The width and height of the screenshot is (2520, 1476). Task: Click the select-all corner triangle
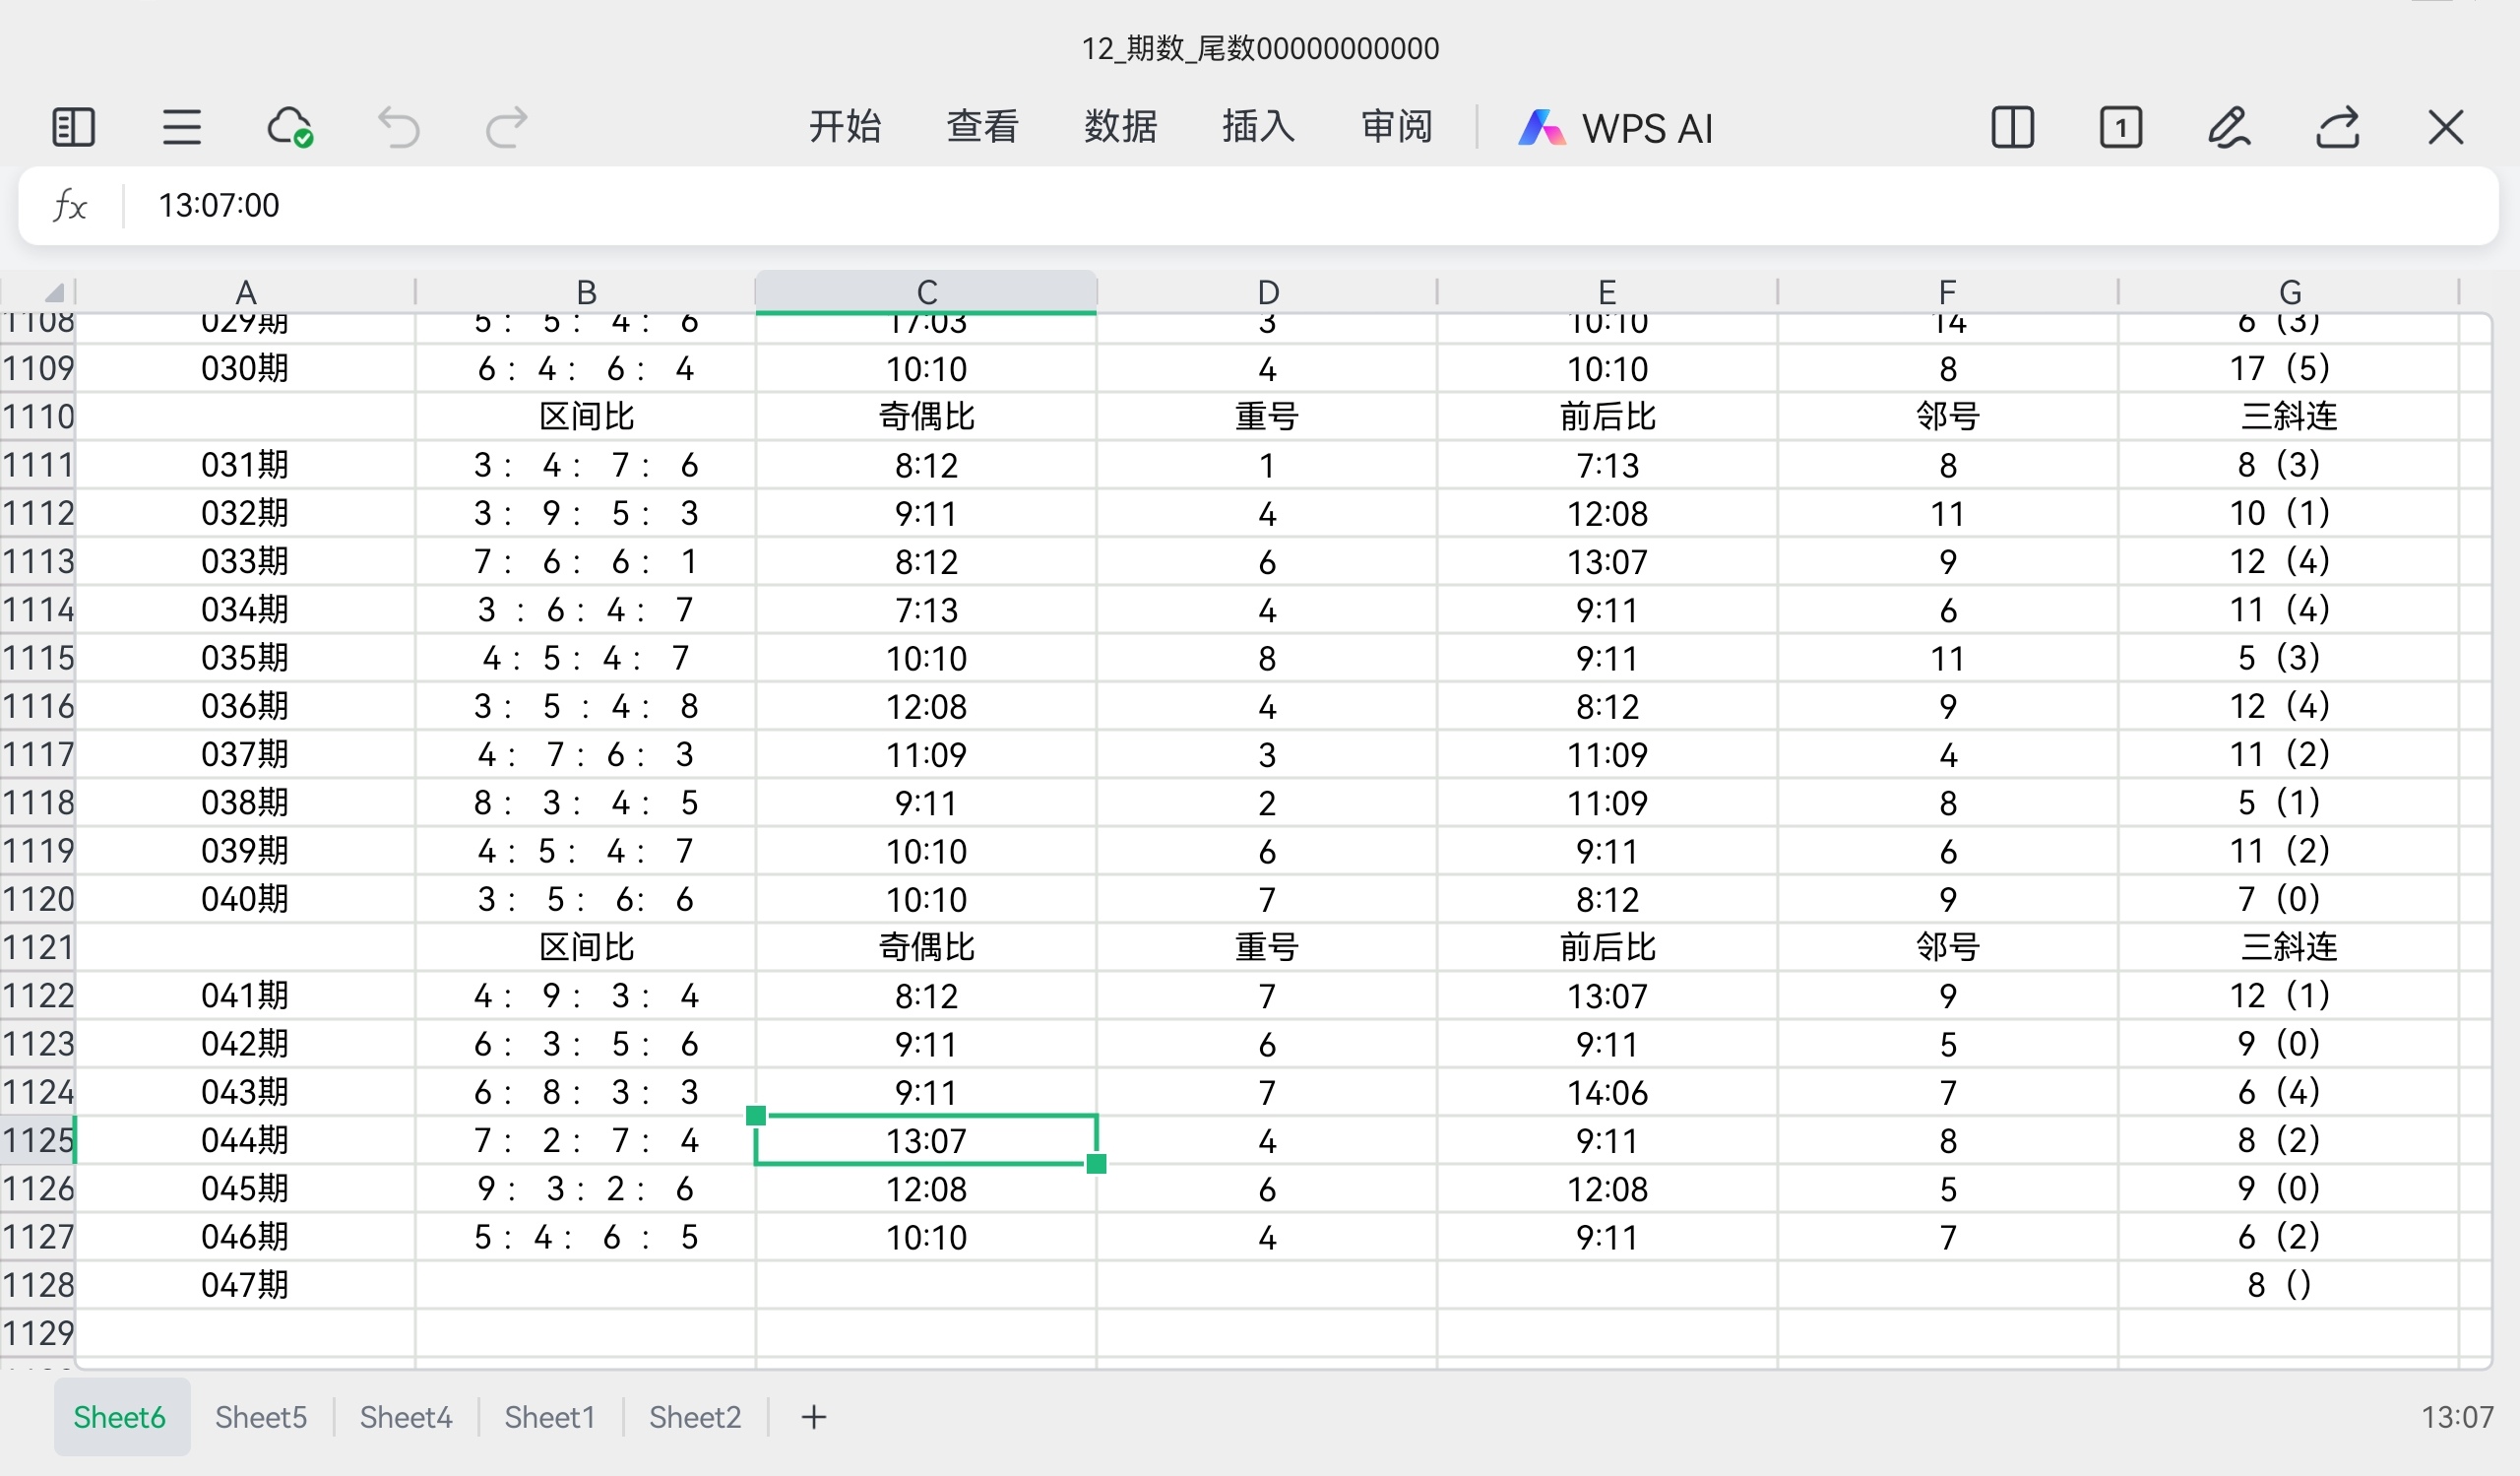(52, 292)
